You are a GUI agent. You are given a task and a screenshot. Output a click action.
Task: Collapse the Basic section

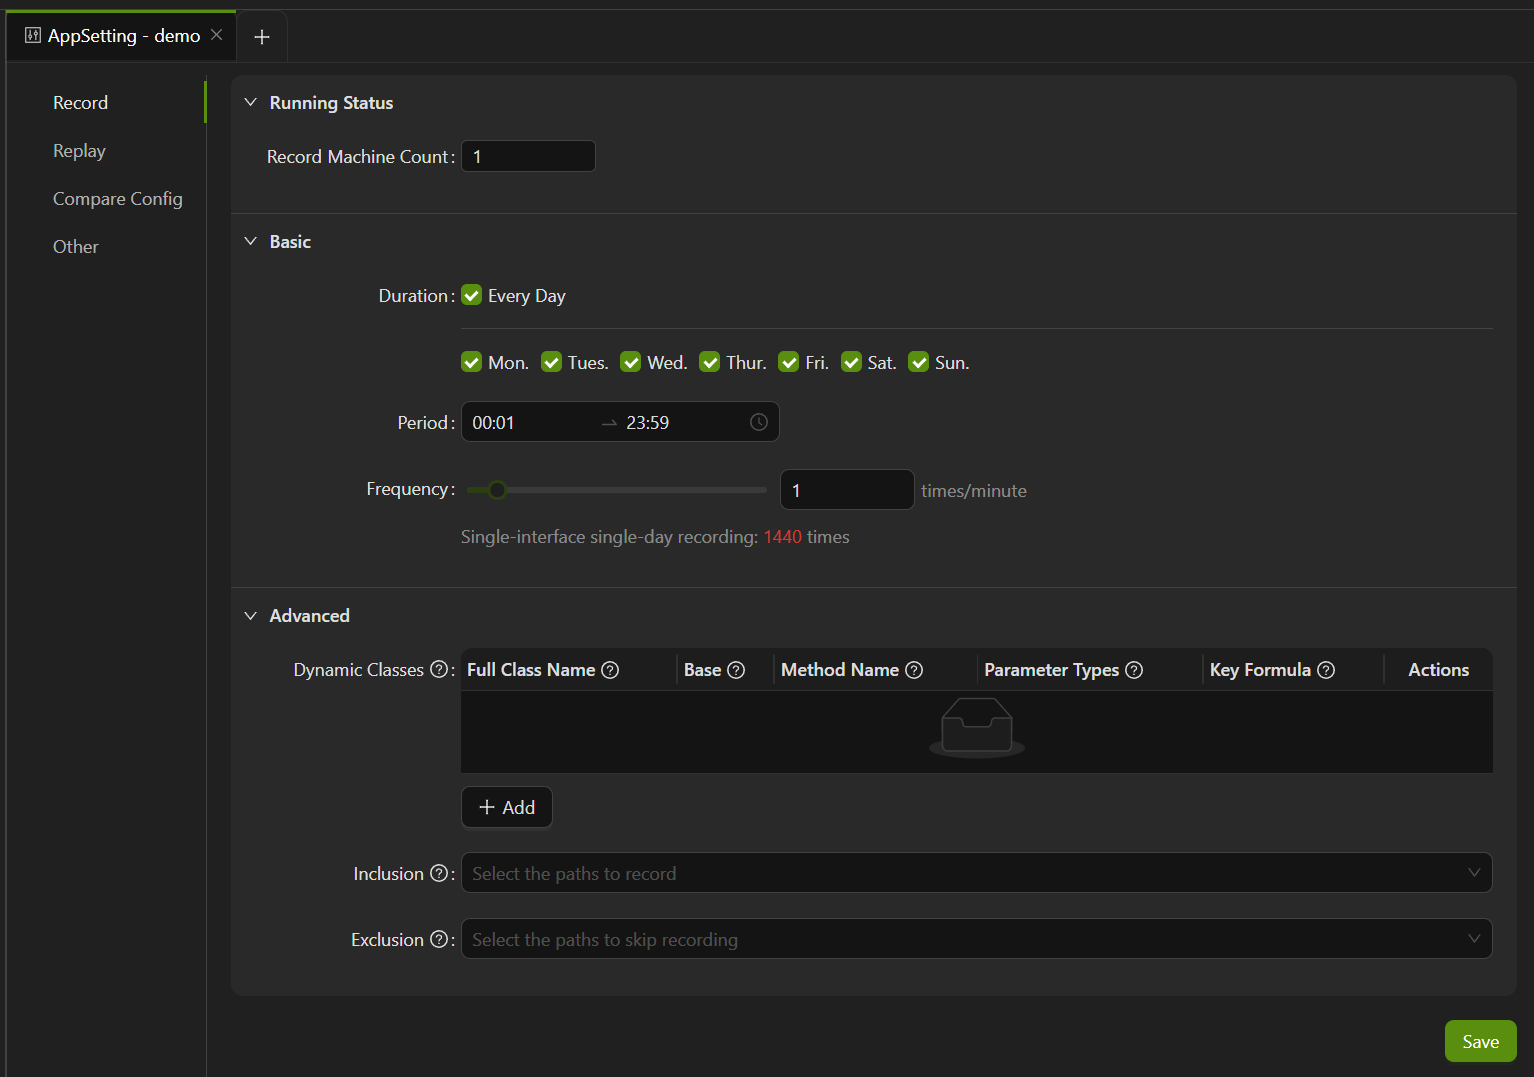[251, 242]
